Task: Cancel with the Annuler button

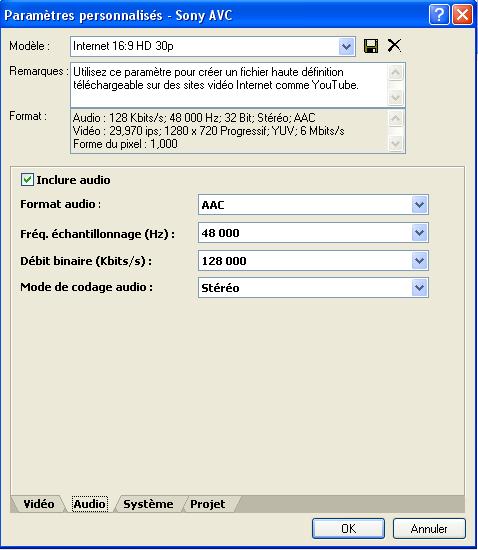Action: click(429, 529)
